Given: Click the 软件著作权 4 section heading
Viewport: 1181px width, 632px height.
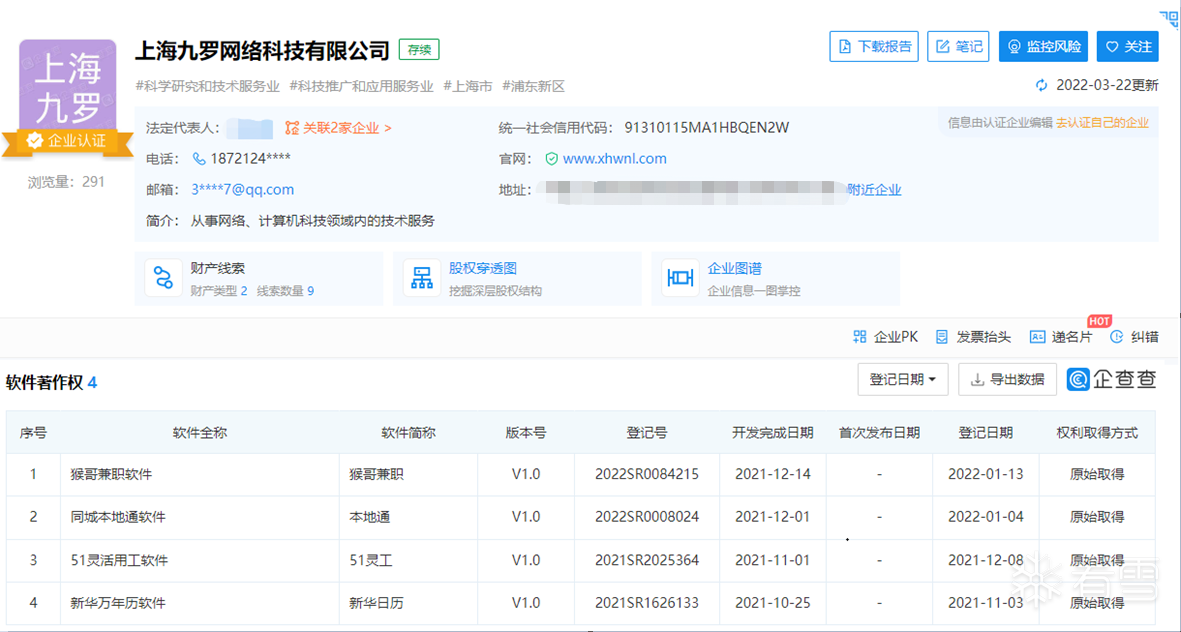Looking at the screenshot, I should (x=51, y=383).
